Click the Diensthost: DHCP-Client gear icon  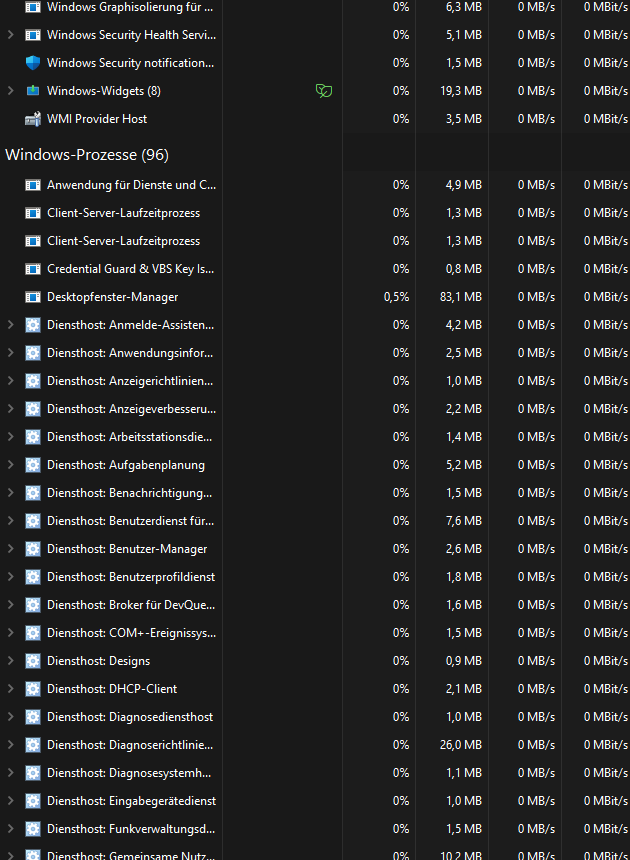(x=33, y=688)
